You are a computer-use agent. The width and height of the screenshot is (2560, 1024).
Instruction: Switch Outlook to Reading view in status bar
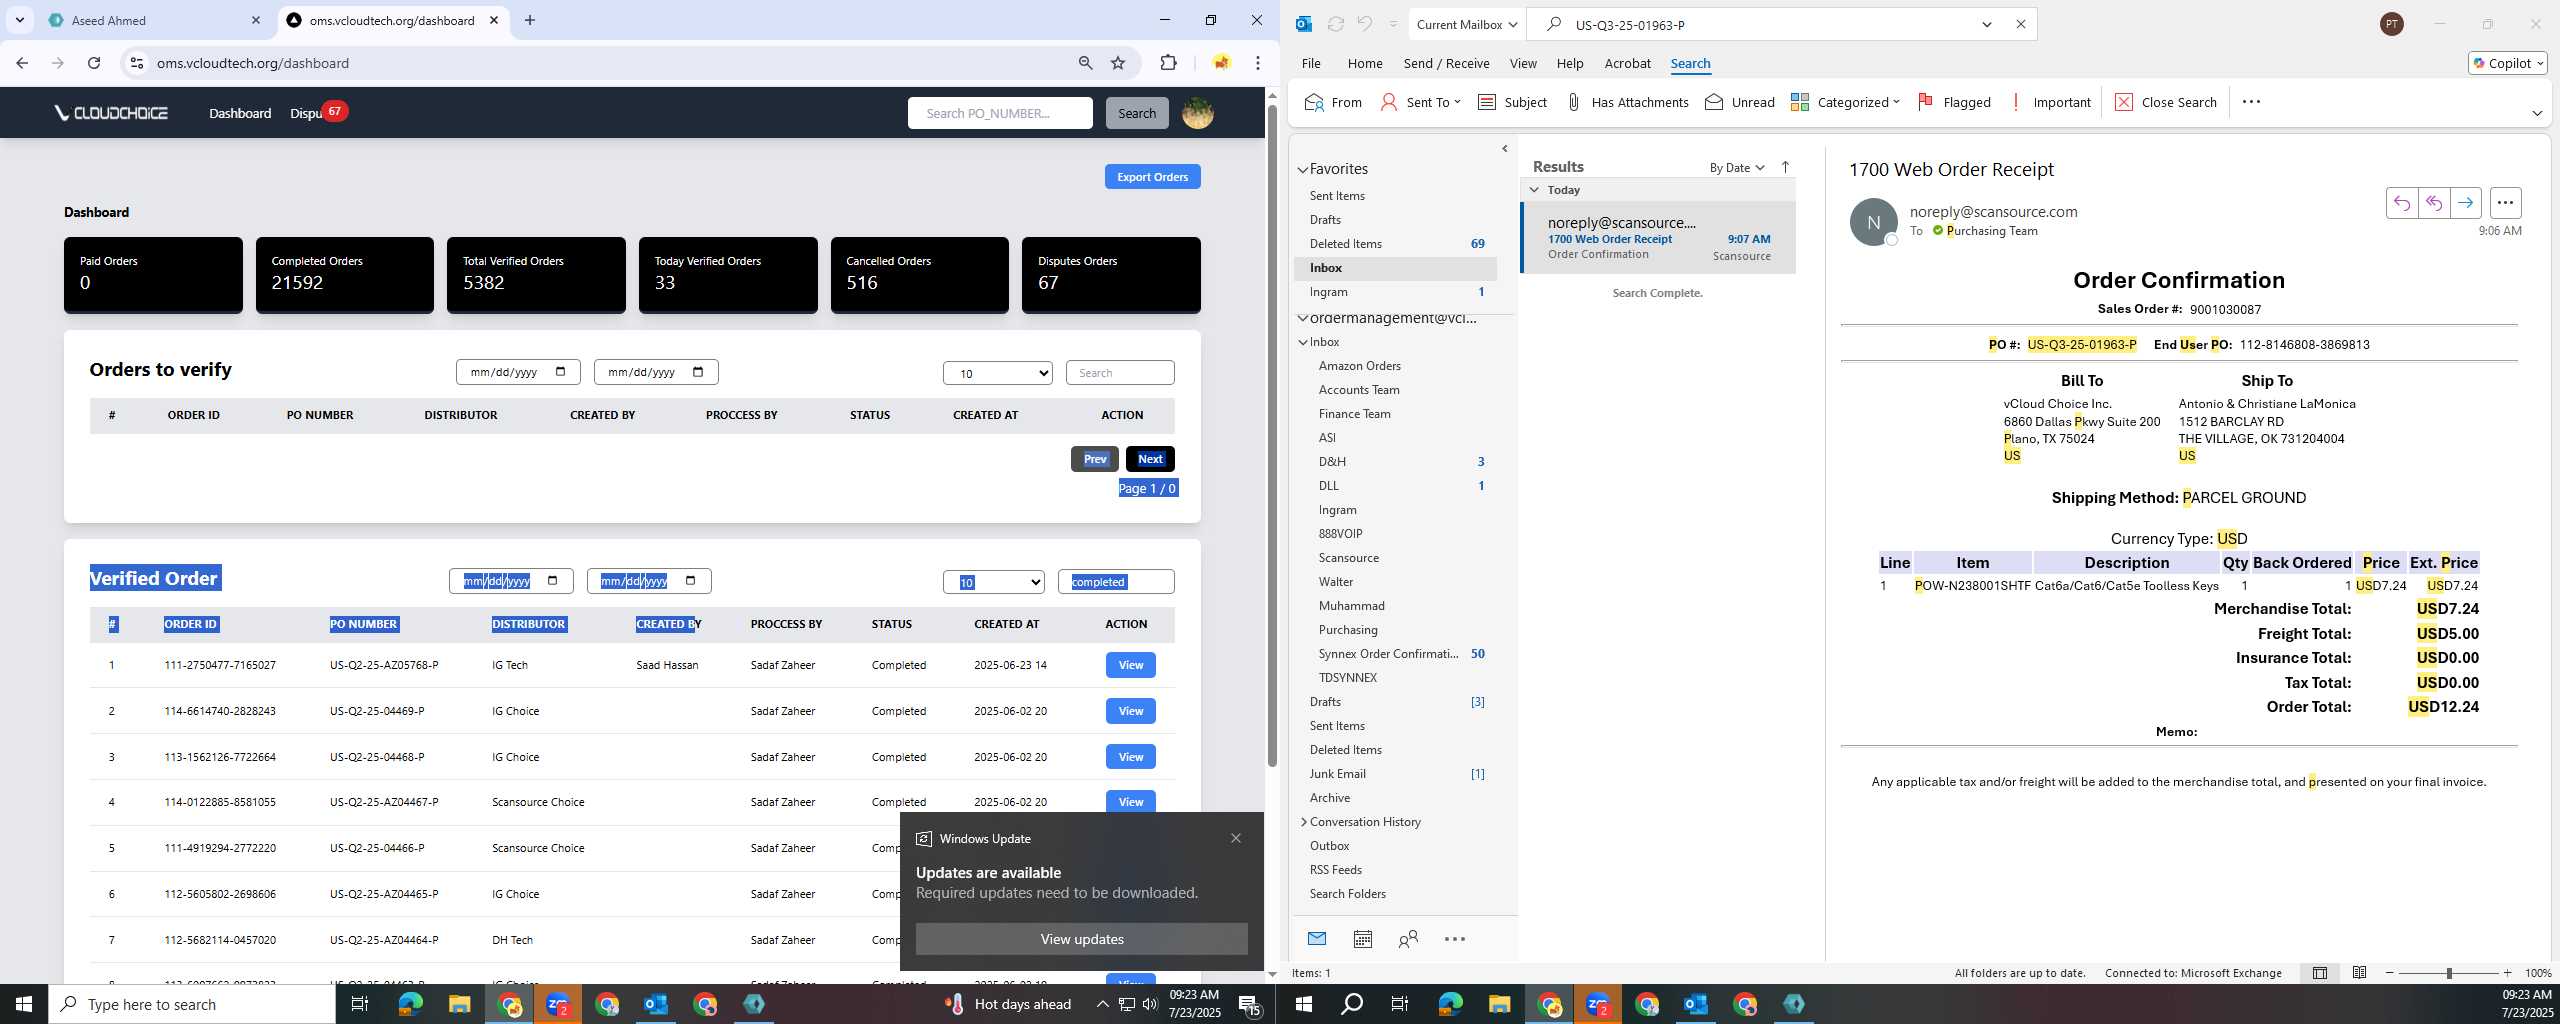click(2359, 973)
